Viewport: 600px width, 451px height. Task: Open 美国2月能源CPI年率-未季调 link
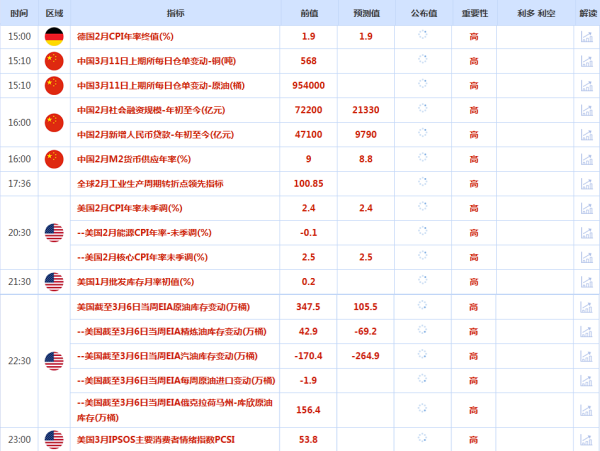click(x=144, y=233)
